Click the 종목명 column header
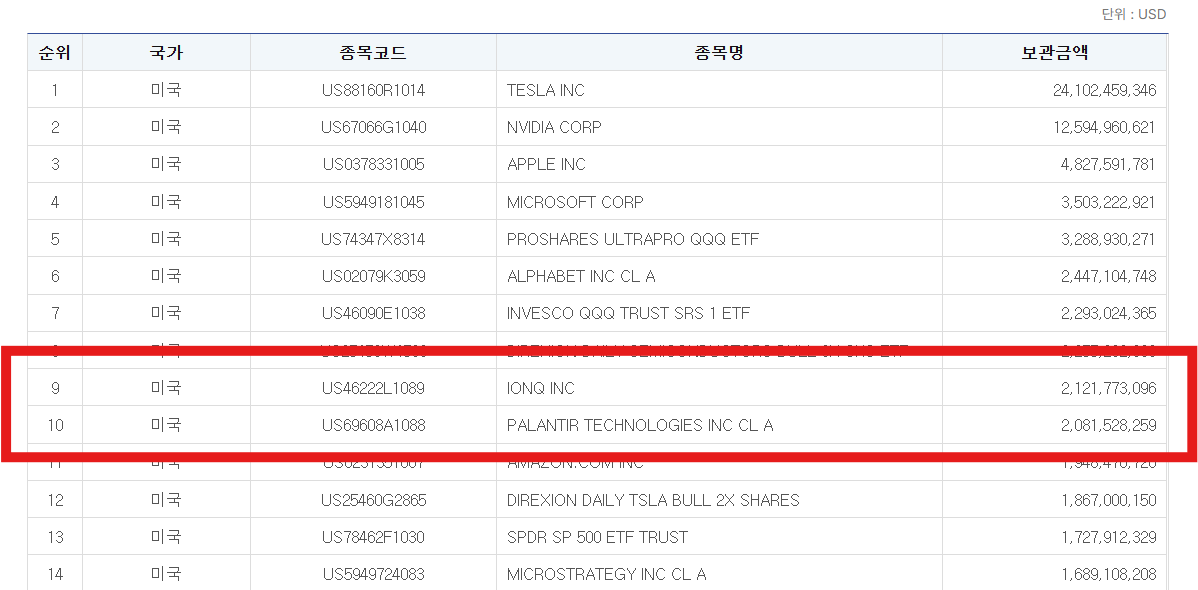Screen dimensions: 1198x590 point(719,53)
